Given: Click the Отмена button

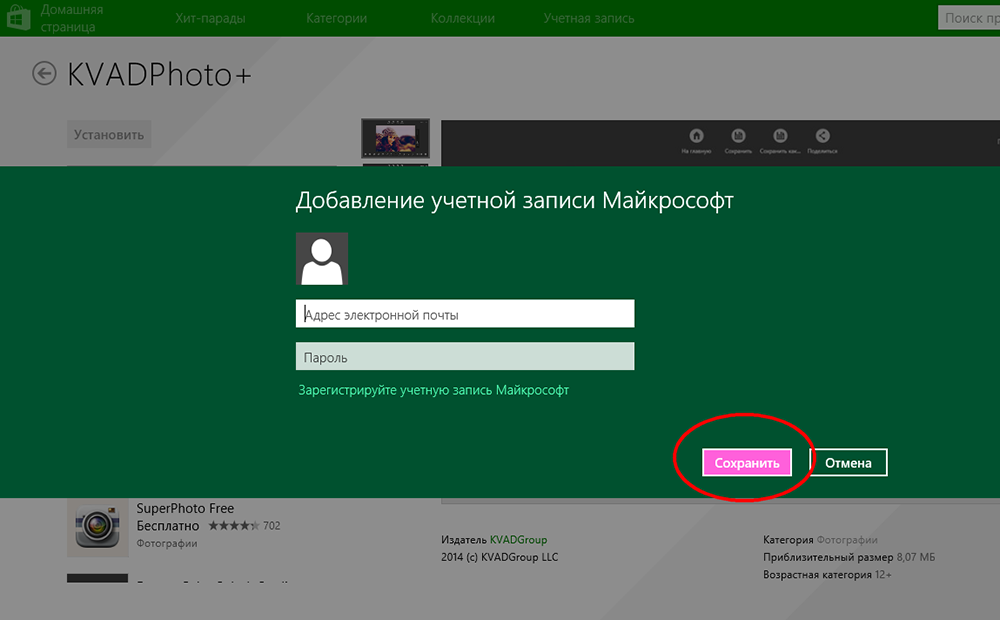Looking at the screenshot, I should tap(848, 462).
